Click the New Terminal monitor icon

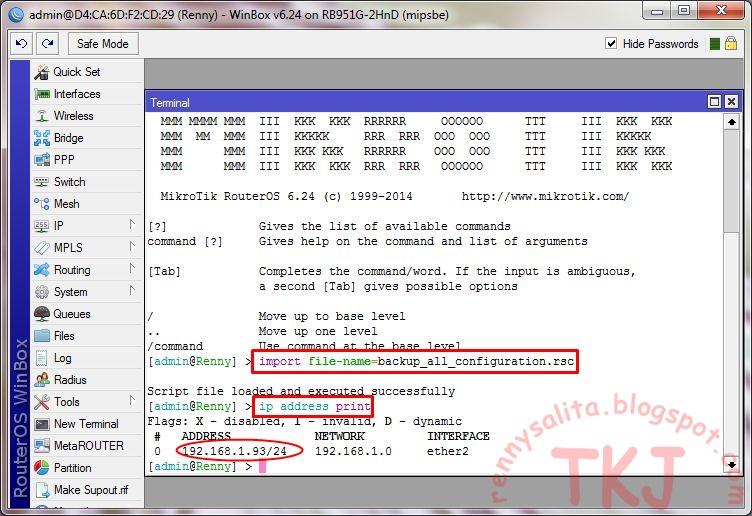point(42,424)
